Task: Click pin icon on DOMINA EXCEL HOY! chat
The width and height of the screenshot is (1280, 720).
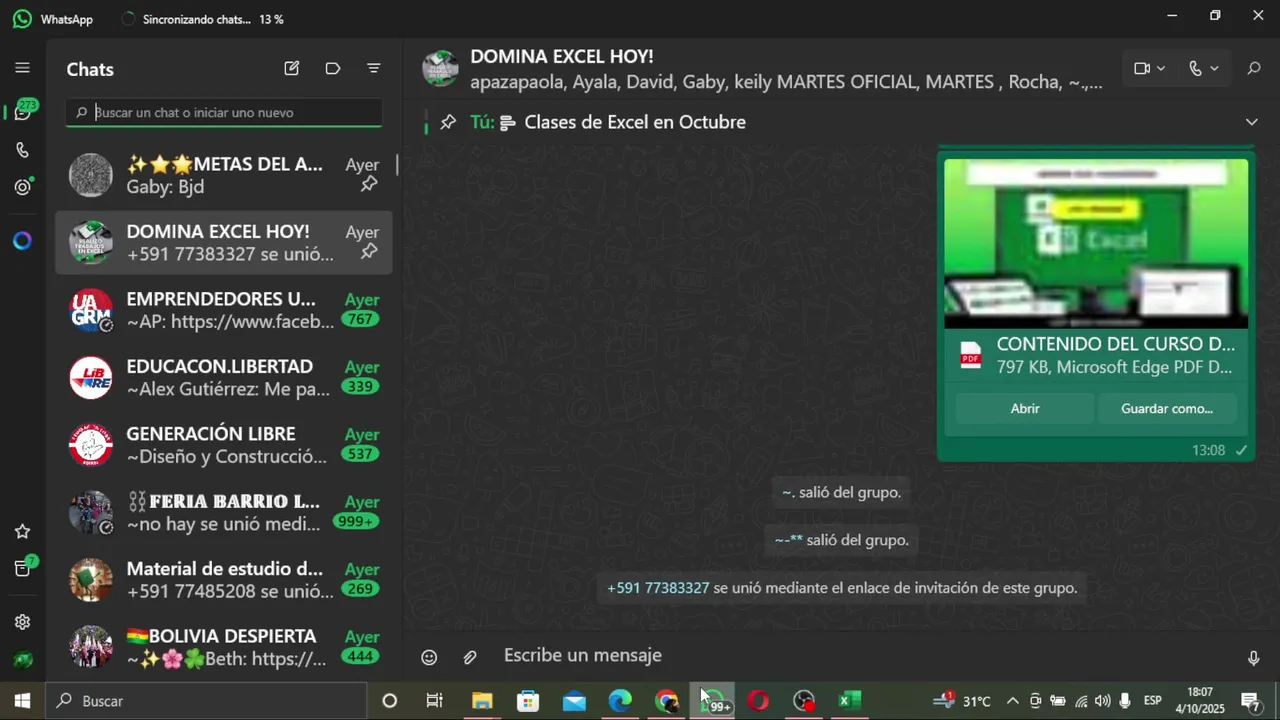Action: click(369, 251)
